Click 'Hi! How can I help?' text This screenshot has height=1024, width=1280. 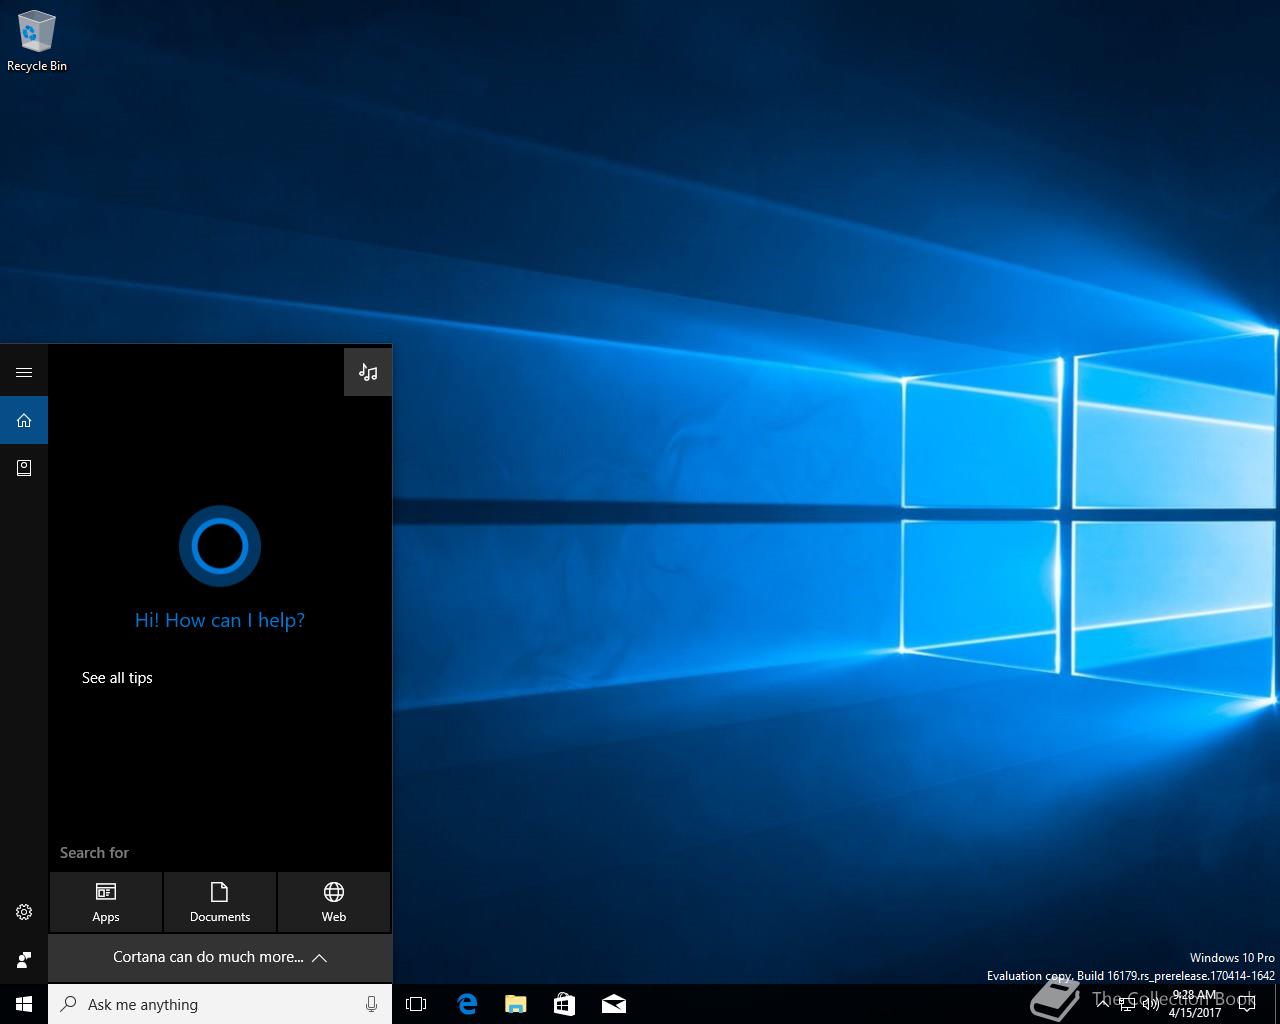(220, 620)
